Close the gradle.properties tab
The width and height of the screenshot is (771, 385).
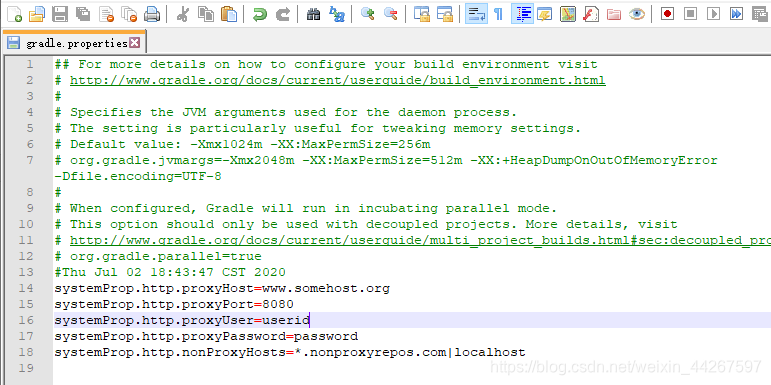coord(134,43)
